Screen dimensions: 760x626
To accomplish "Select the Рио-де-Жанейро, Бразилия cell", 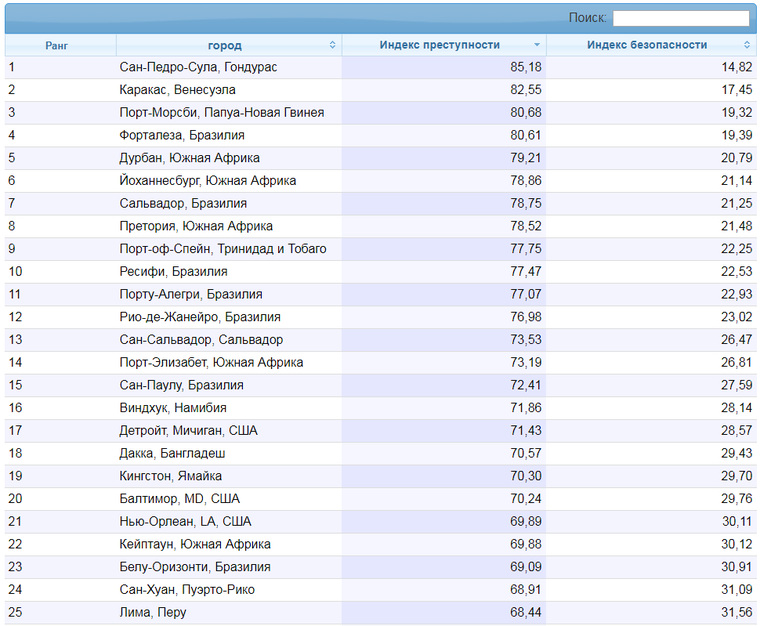I will point(229,317).
